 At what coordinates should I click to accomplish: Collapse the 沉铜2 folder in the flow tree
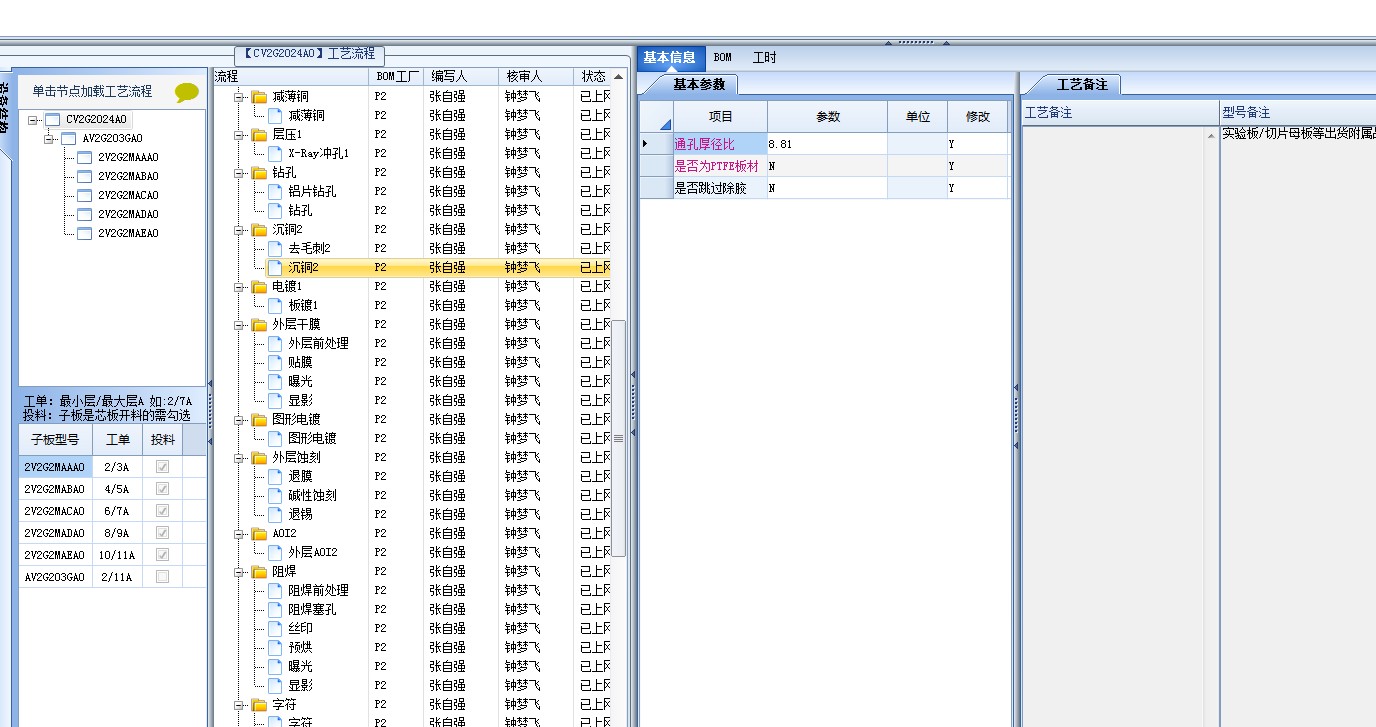click(x=239, y=230)
